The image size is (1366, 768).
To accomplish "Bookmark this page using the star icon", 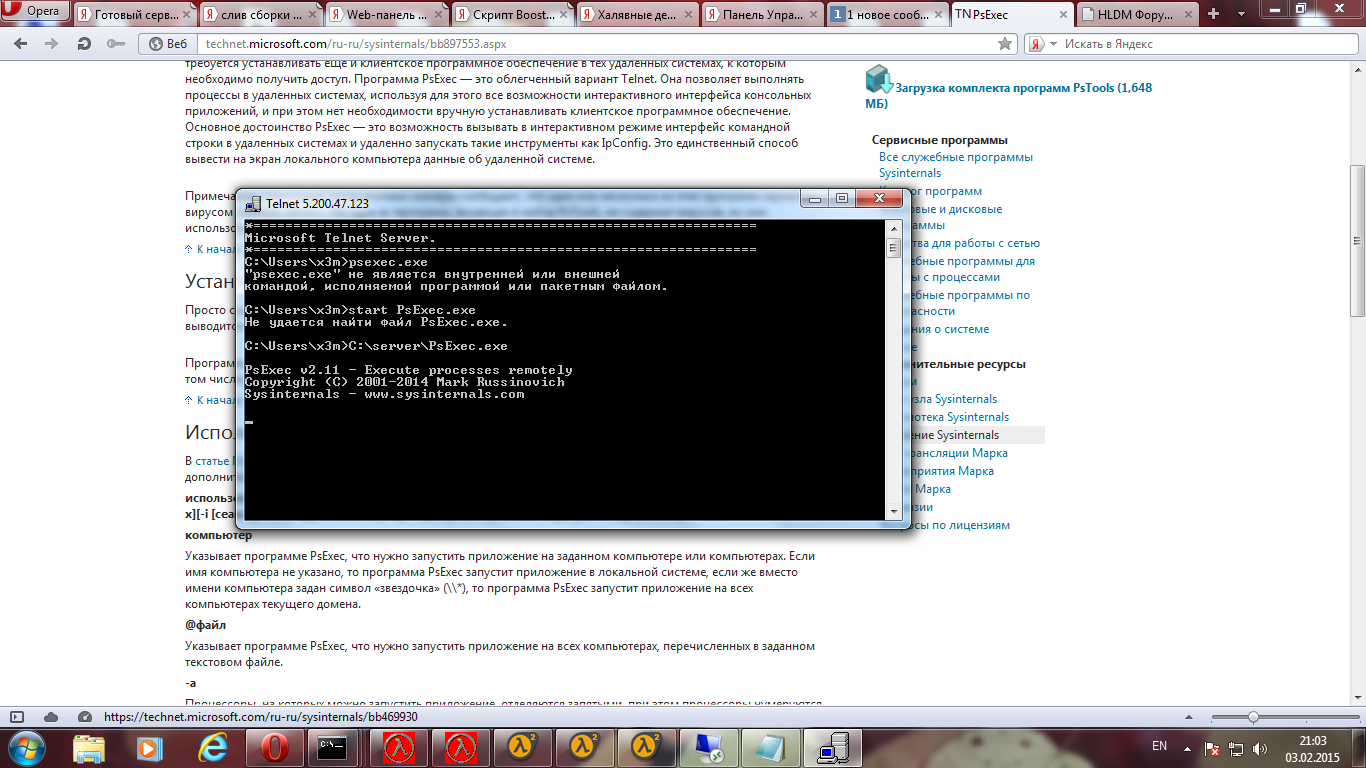I will coord(1005,44).
